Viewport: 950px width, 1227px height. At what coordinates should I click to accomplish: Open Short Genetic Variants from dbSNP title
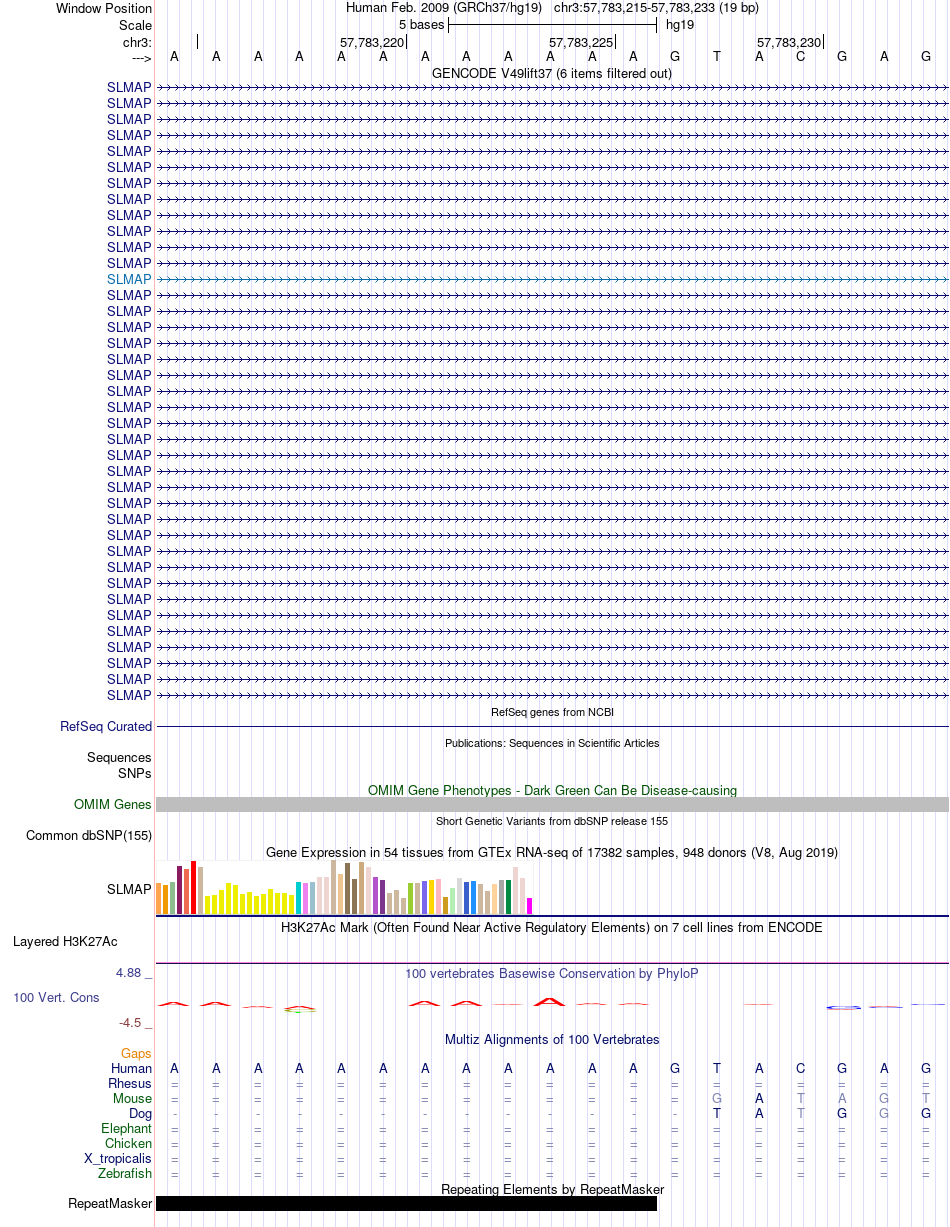[x=552, y=821]
